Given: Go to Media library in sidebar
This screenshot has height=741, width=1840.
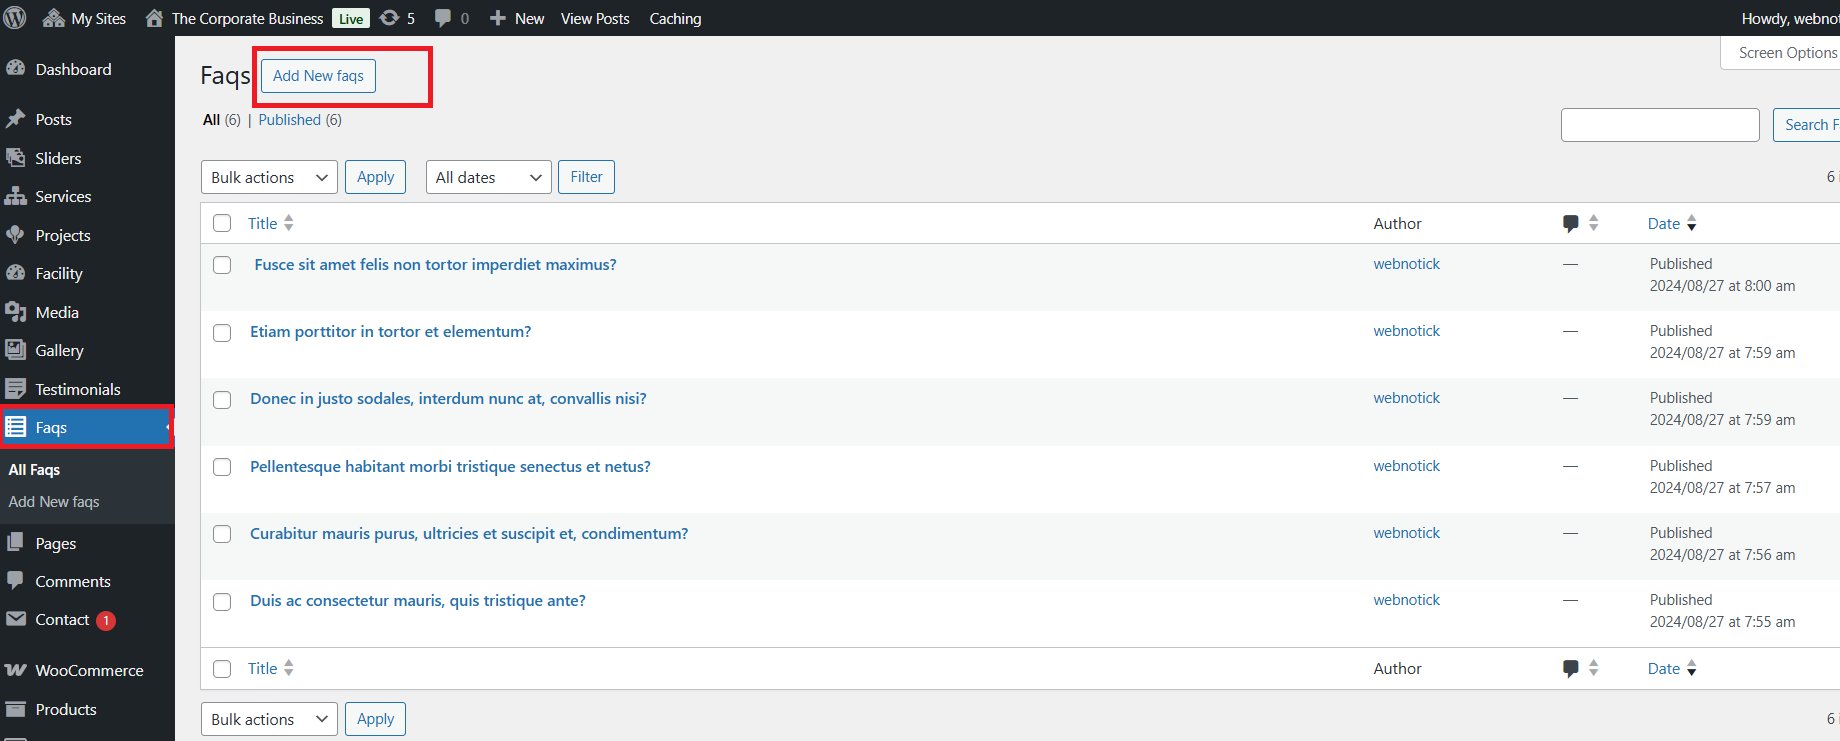Looking at the screenshot, I should [x=57, y=312].
